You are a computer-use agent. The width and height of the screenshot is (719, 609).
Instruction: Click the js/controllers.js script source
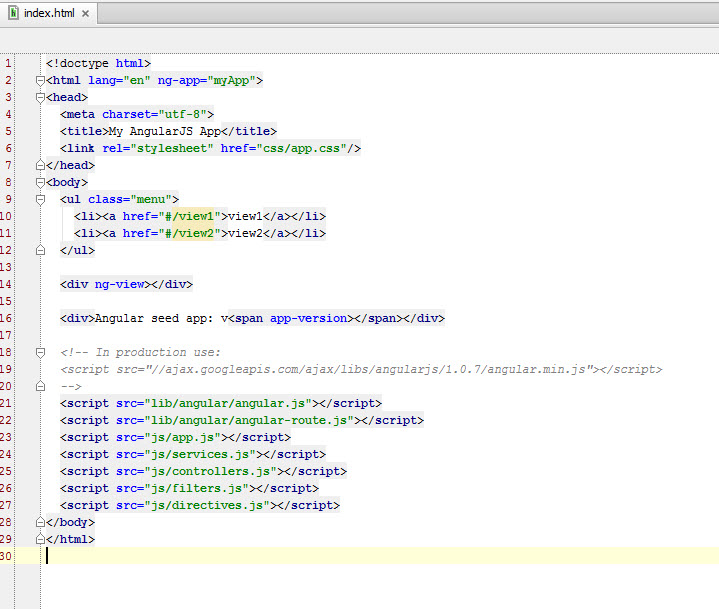coord(210,471)
